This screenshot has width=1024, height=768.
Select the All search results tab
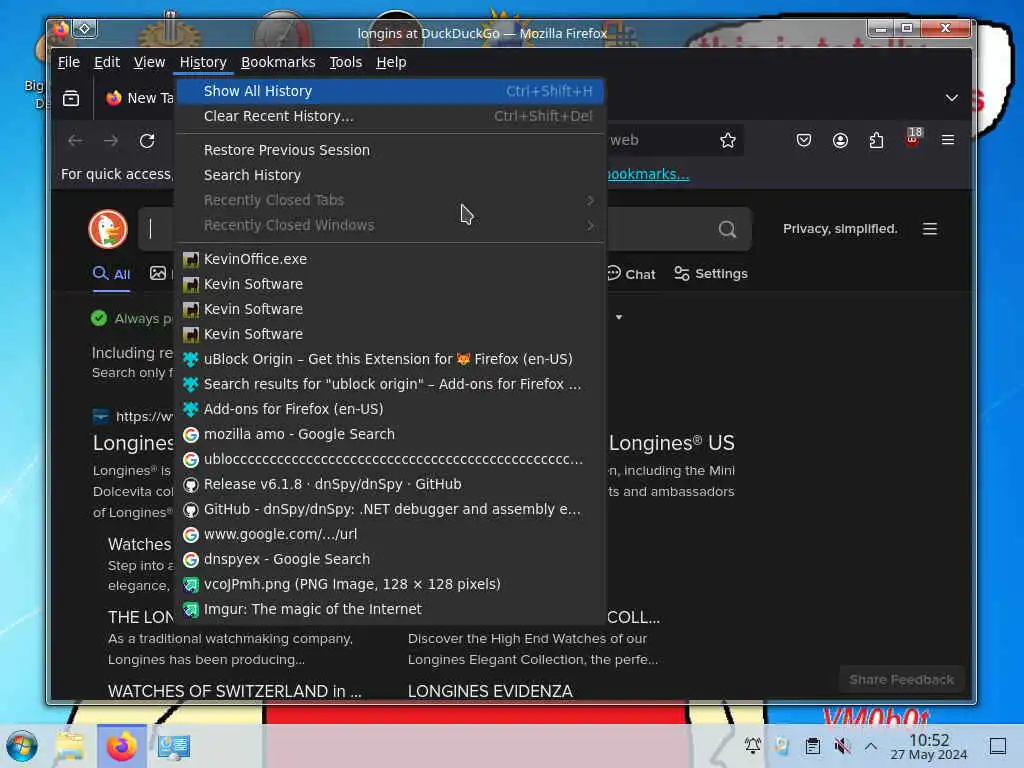coord(112,274)
